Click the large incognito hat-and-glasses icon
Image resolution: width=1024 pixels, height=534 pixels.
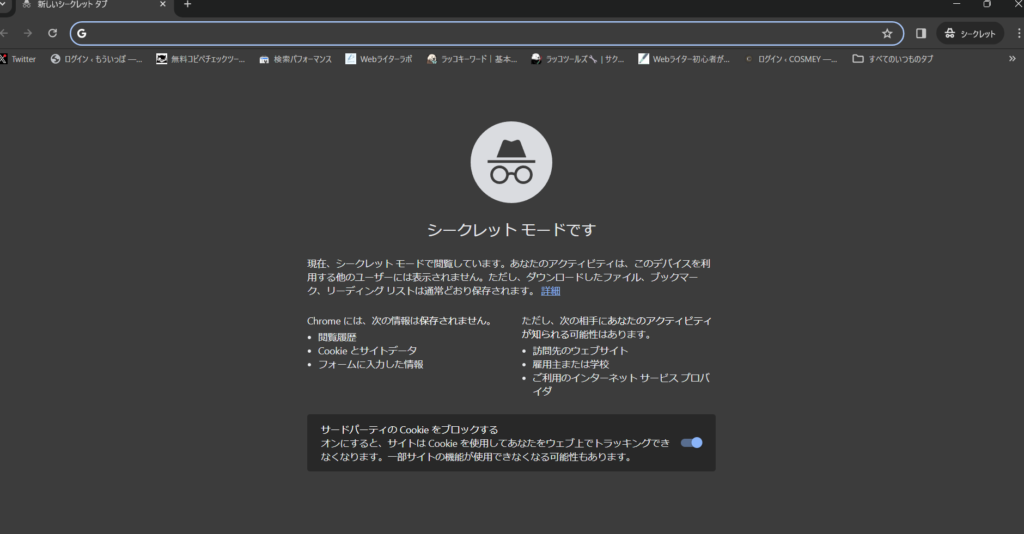pyautogui.click(x=511, y=162)
